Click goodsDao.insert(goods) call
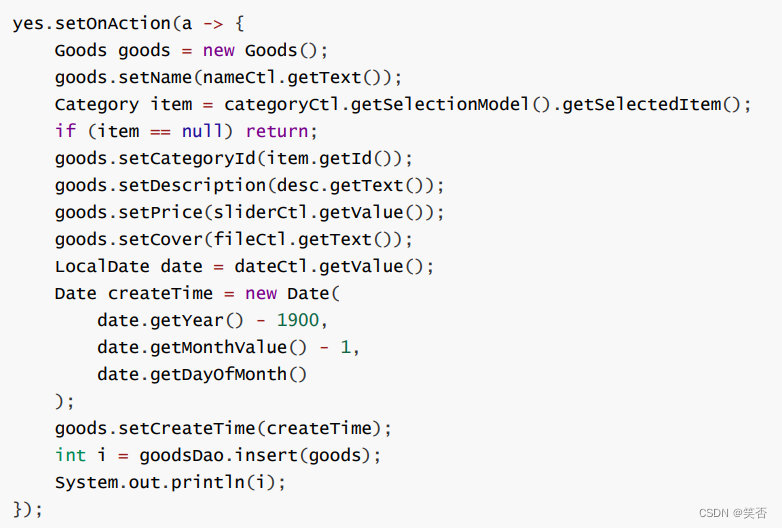Screen dimensions: 782x528 (x=254, y=455)
